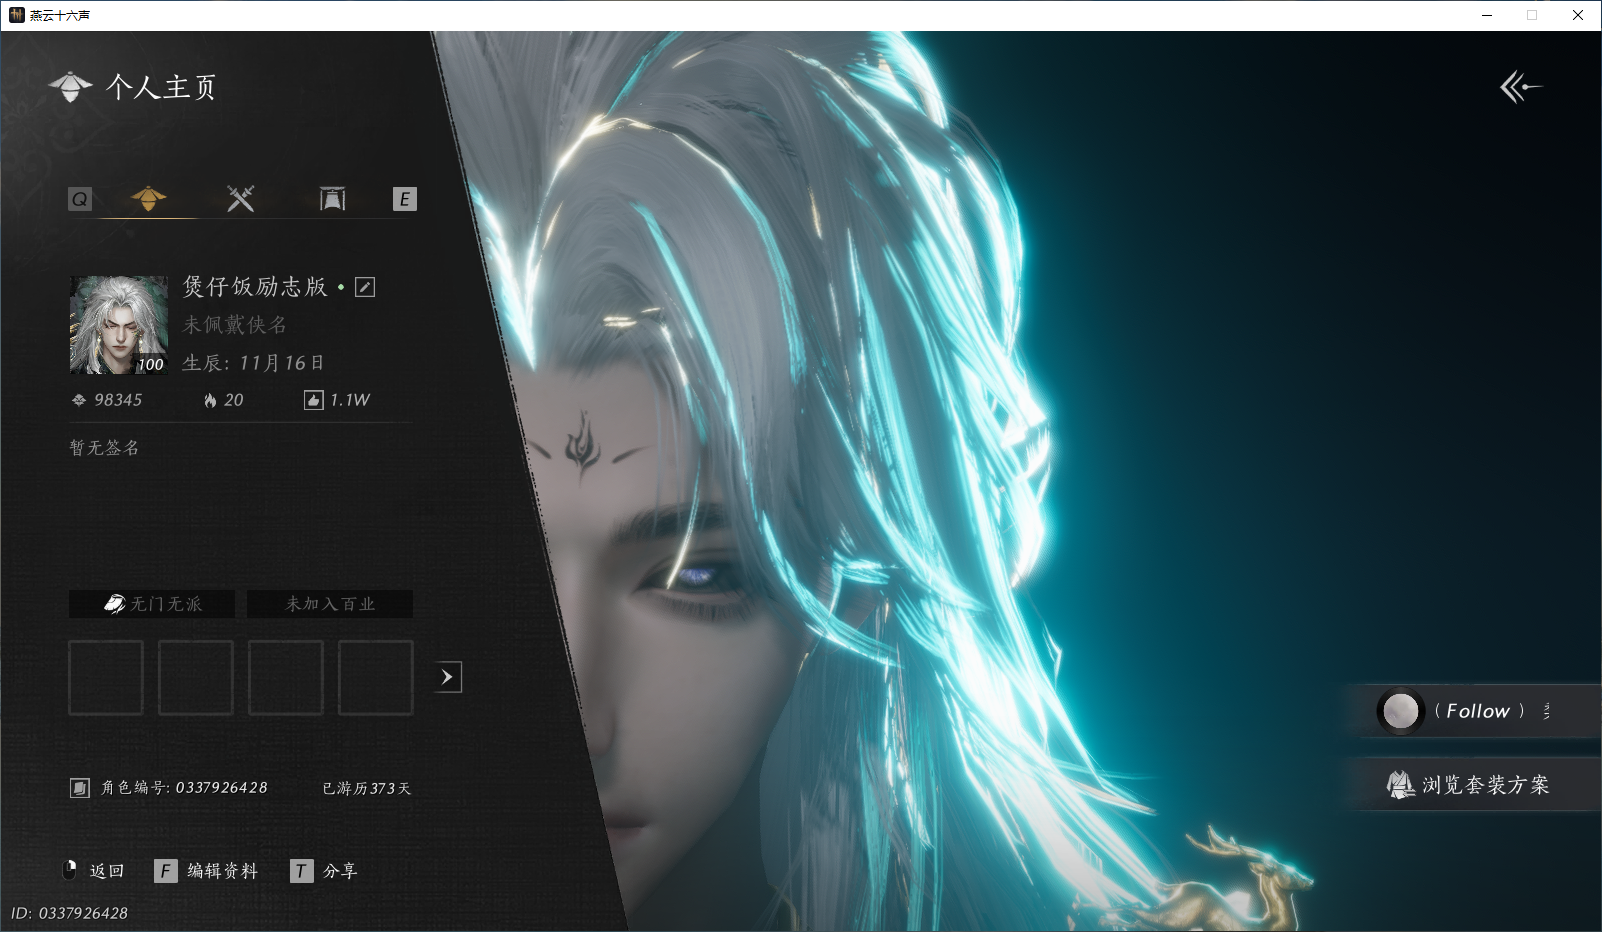Image resolution: width=1602 pixels, height=932 pixels.
Task: Open the banner scroll tab
Action: tap(332, 198)
